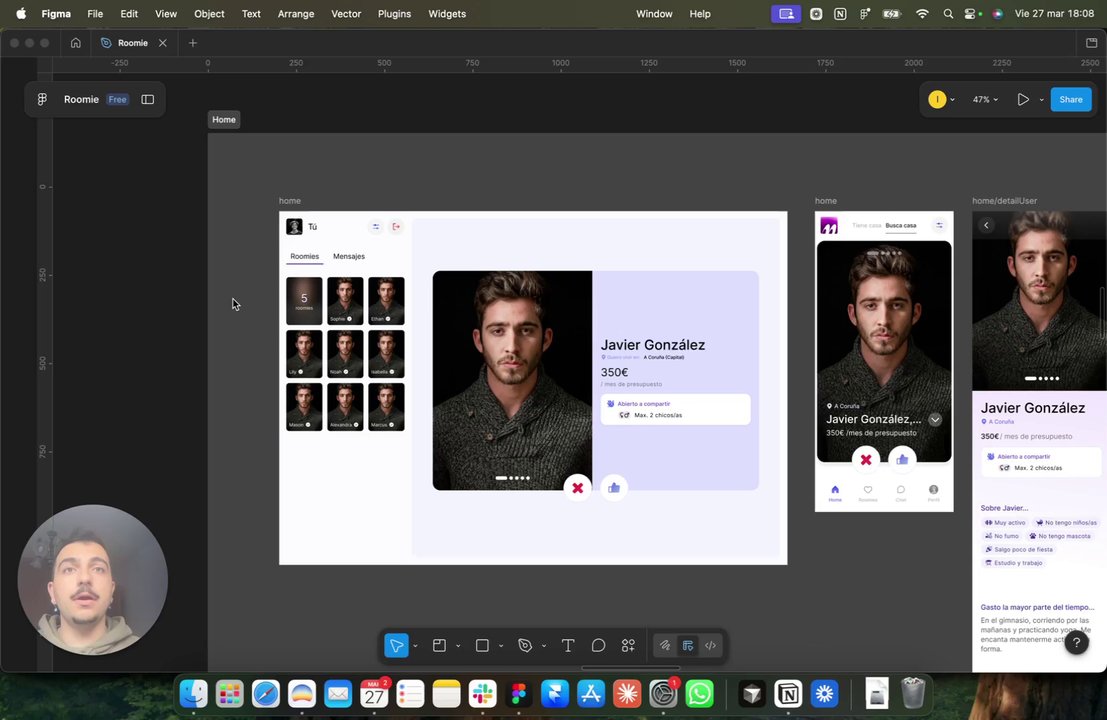The height and width of the screenshot is (720, 1107).
Task: Open the Plugins menu
Action: [x=394, y=14]
